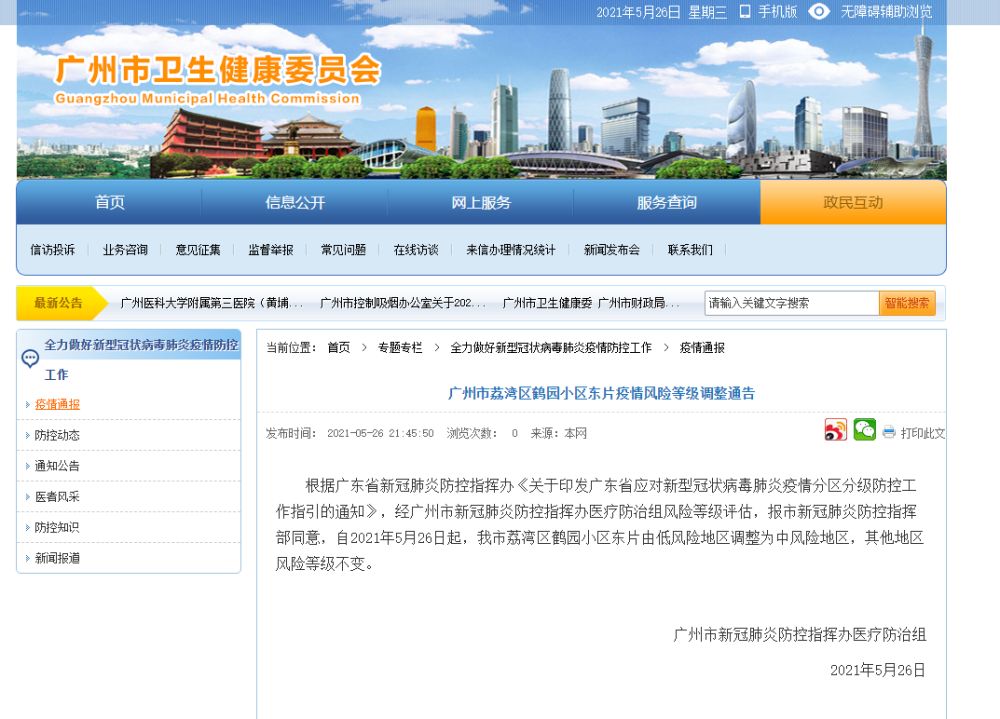1000x719 pixels.
Task: Click the 智能搜索 search button
Action: tap(907, 303)
